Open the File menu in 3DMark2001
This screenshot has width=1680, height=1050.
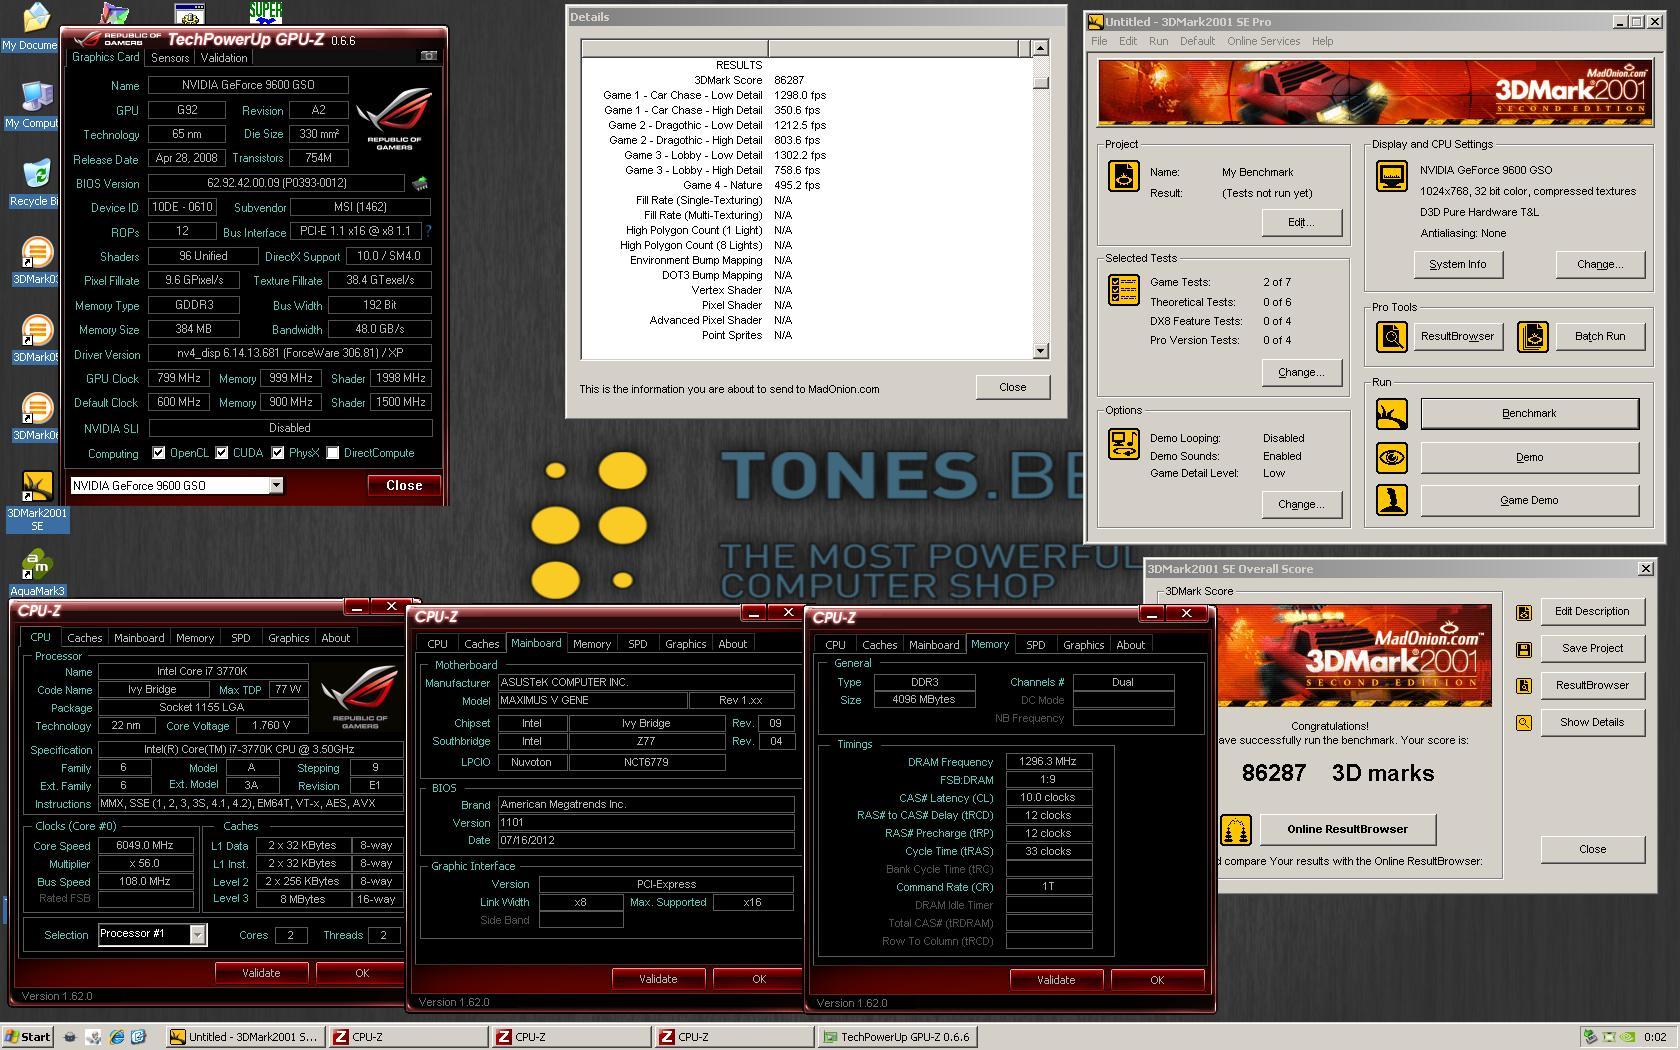click(1099, 41)
